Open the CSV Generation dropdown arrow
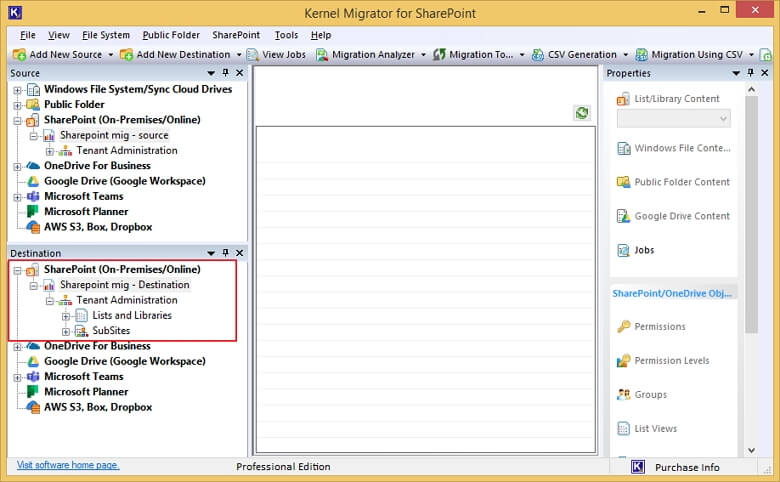 tap(625, 55)
